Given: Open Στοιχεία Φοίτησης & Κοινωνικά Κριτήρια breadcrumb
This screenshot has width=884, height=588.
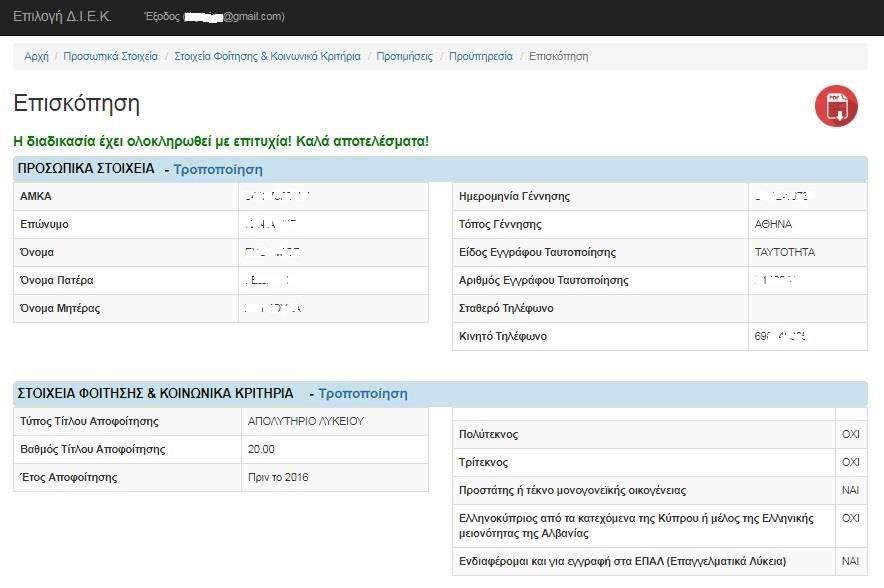Looking at the screenshot, I should point(267,56).
